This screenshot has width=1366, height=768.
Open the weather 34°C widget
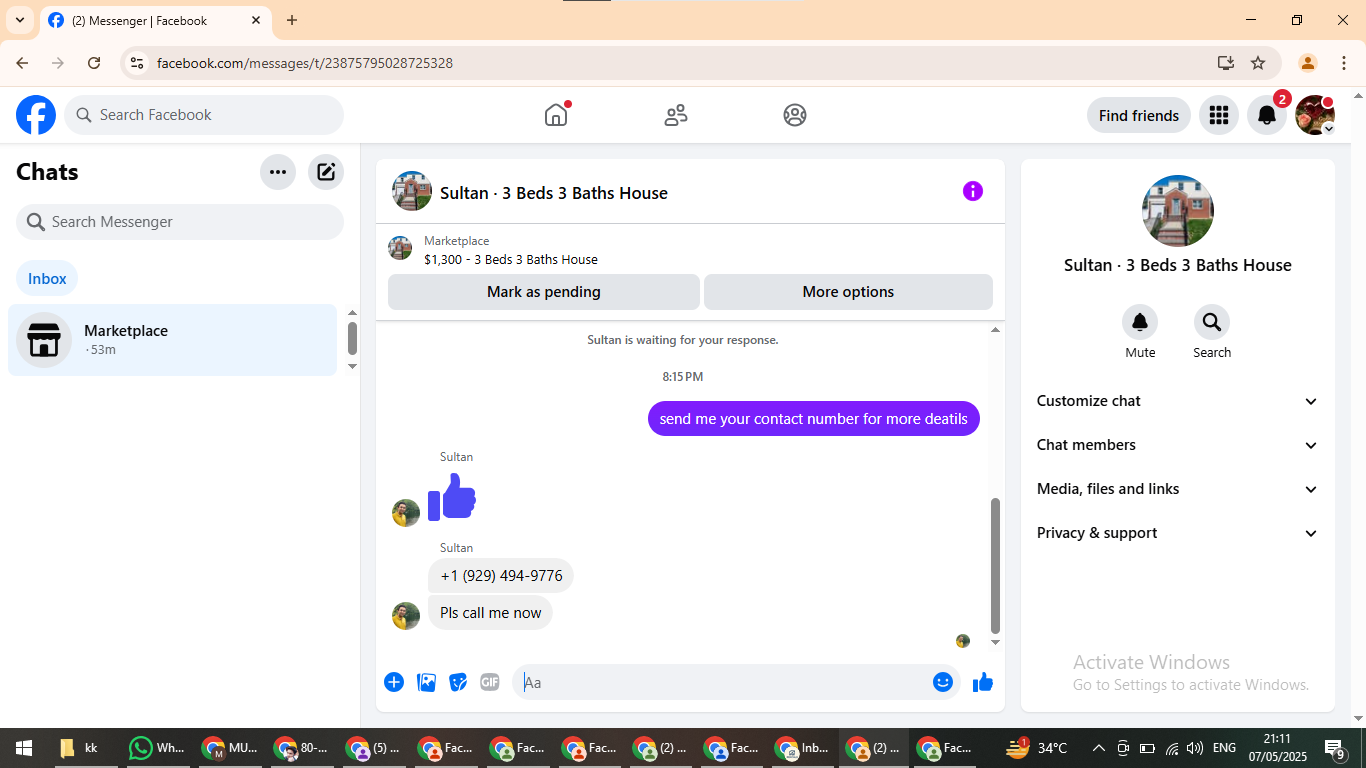click(x=1037, y=748)
